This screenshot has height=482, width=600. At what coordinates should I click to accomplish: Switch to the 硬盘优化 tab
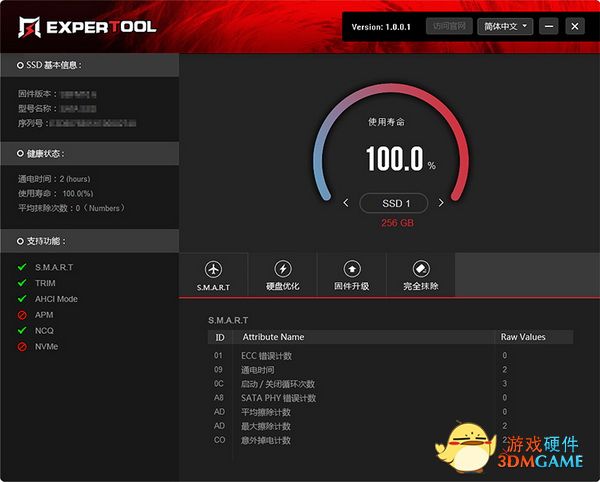pyautogui.click(x=283, y=275)
